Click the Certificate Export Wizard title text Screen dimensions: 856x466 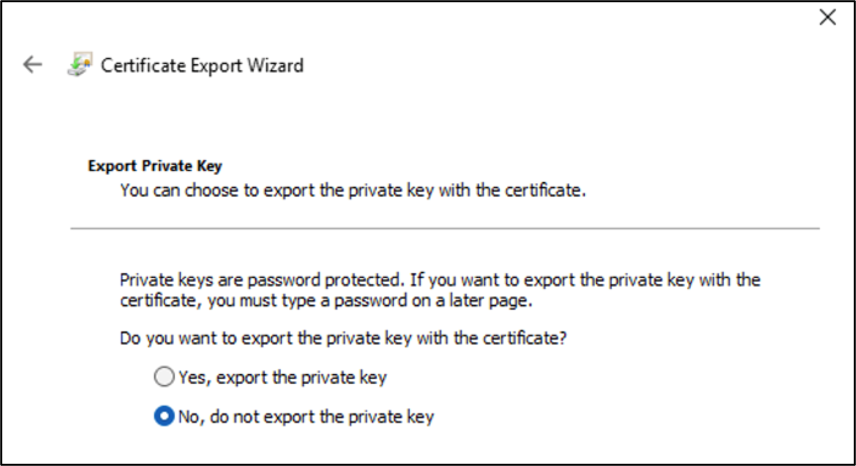tap(202, 65)
